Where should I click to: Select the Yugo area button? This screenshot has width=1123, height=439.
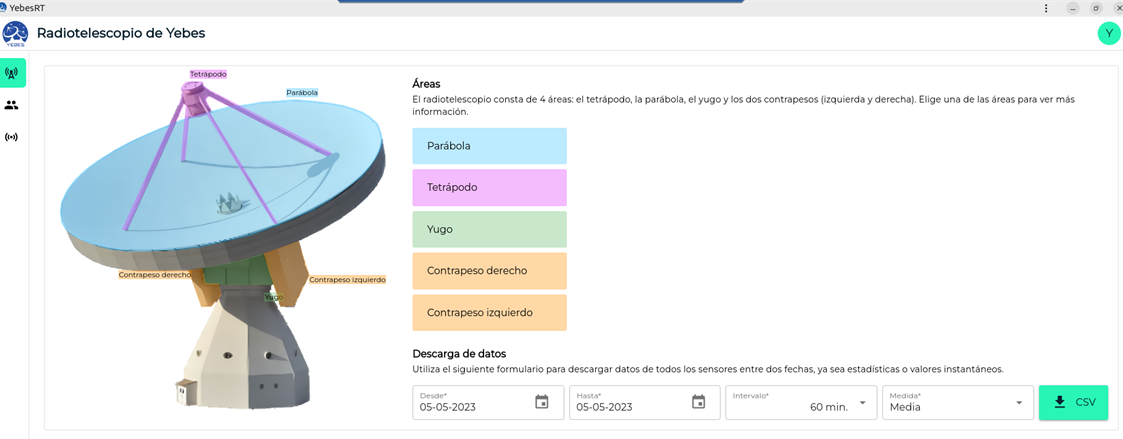[489, 229]
